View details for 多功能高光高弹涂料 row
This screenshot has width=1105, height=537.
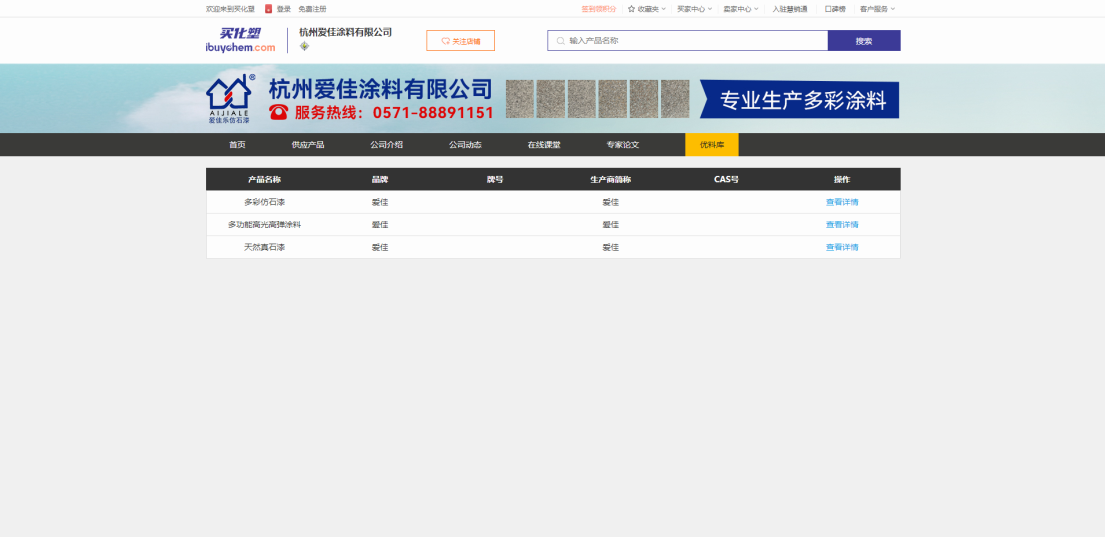point(842,225)
